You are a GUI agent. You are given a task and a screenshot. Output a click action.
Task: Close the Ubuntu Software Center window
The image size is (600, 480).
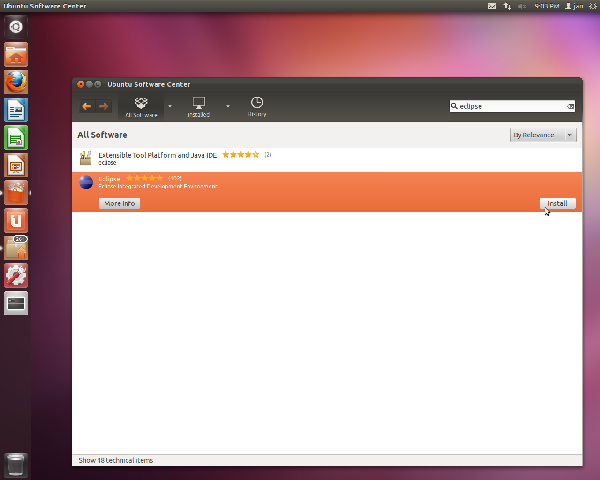tap(80, 84)
